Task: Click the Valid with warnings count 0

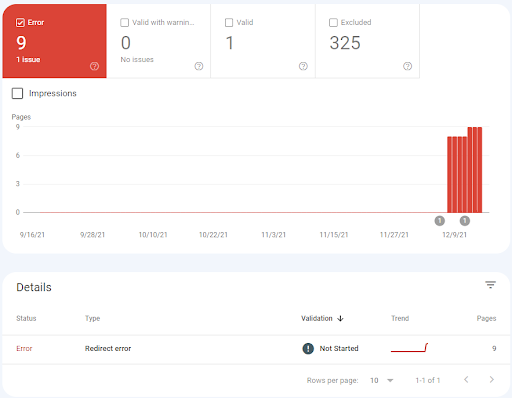Action: click(126, 43)
